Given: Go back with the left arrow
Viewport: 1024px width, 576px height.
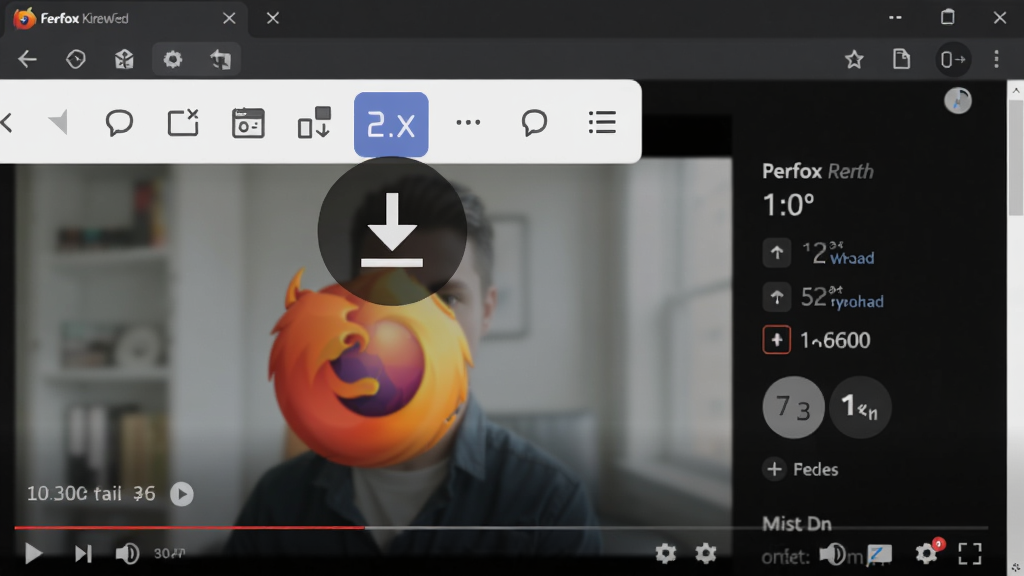Looking at the screenshot, I should point(27,59).
